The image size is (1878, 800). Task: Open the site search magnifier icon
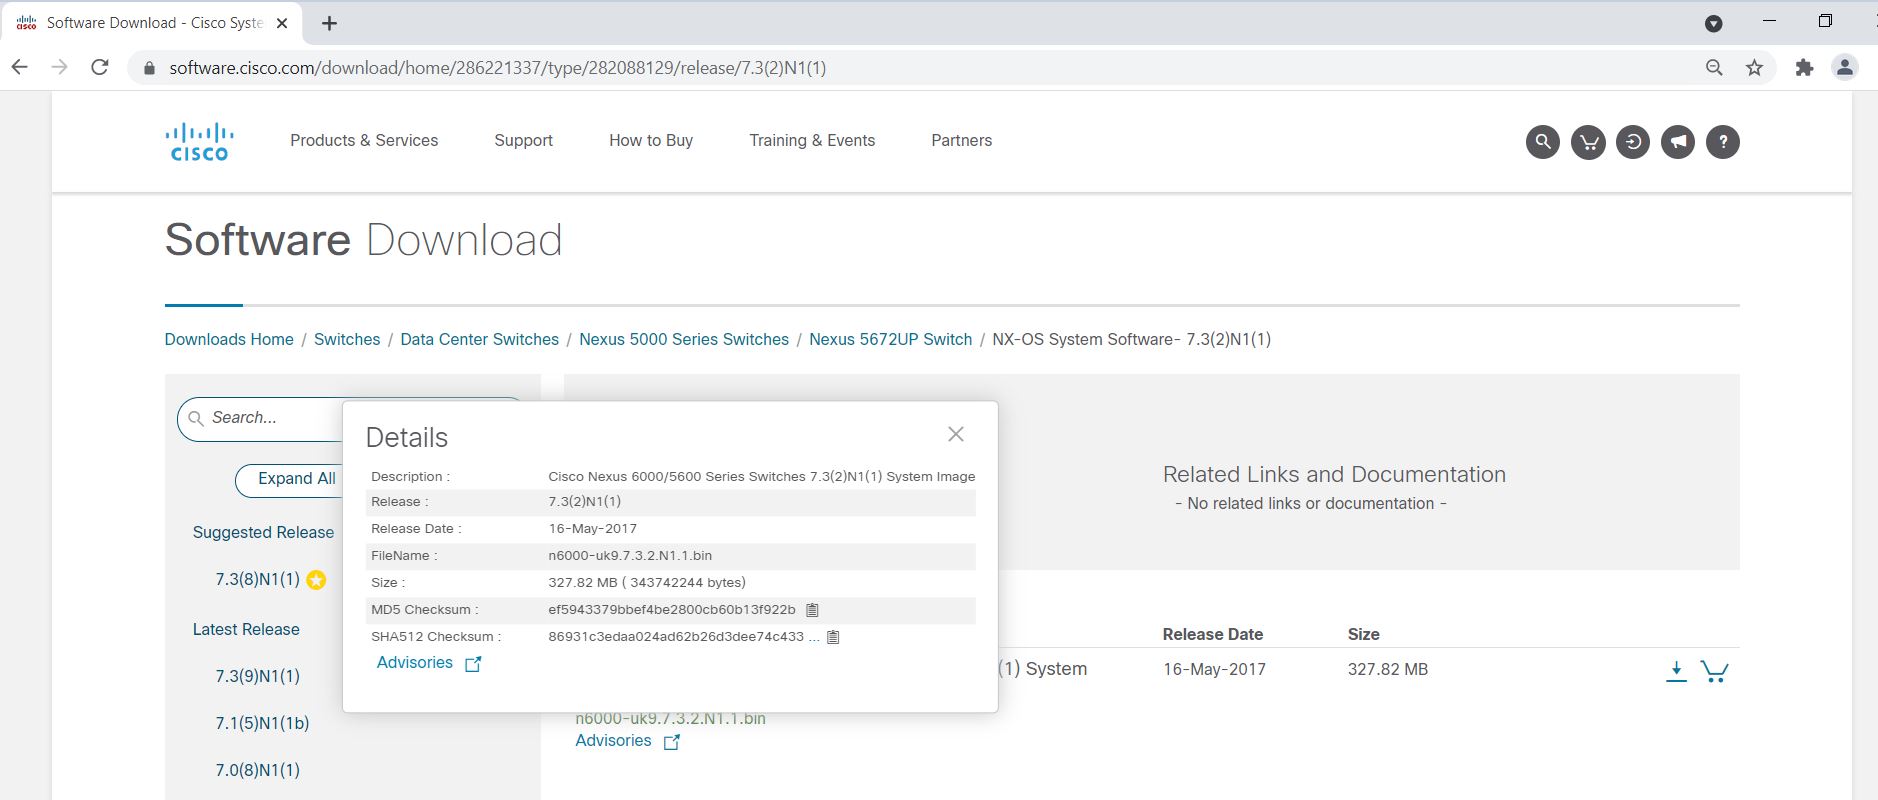[x=1543, y=142]
